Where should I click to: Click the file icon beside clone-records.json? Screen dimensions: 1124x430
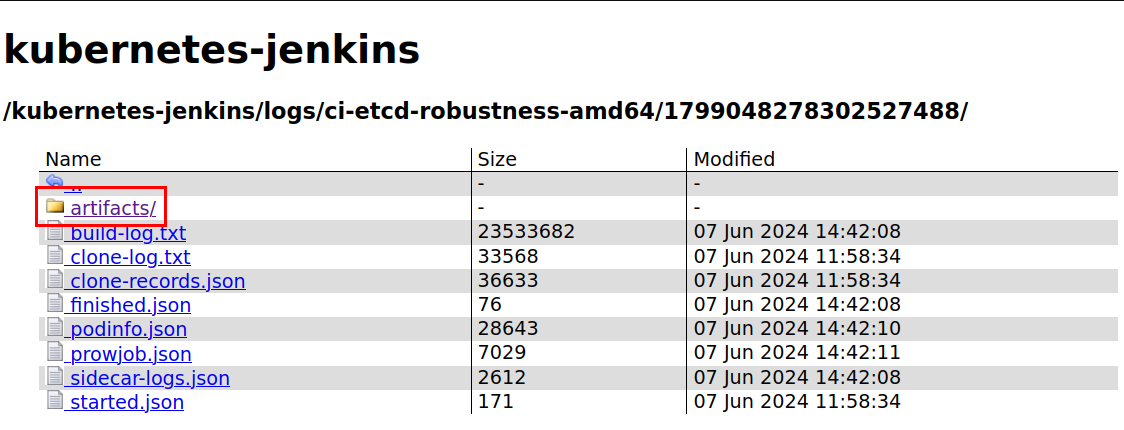54,280
